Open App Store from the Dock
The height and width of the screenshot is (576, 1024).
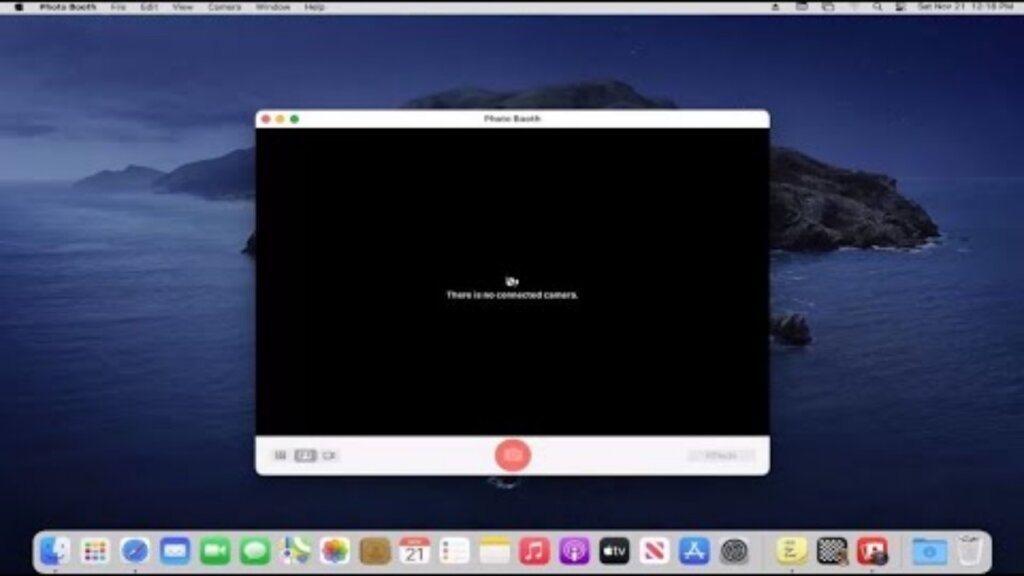pyautogui.click(x=694, y=551)
